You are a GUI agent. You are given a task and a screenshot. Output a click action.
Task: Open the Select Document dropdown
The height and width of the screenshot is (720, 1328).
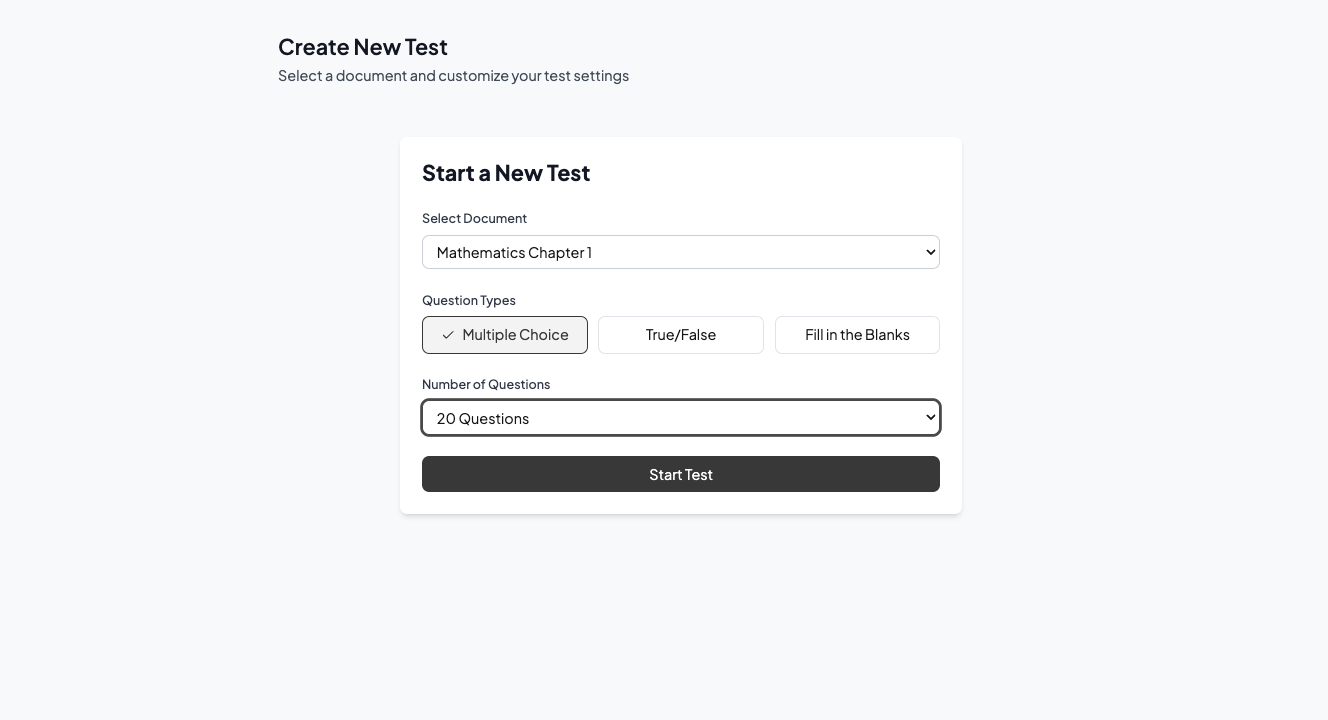[x=680, y=252]
